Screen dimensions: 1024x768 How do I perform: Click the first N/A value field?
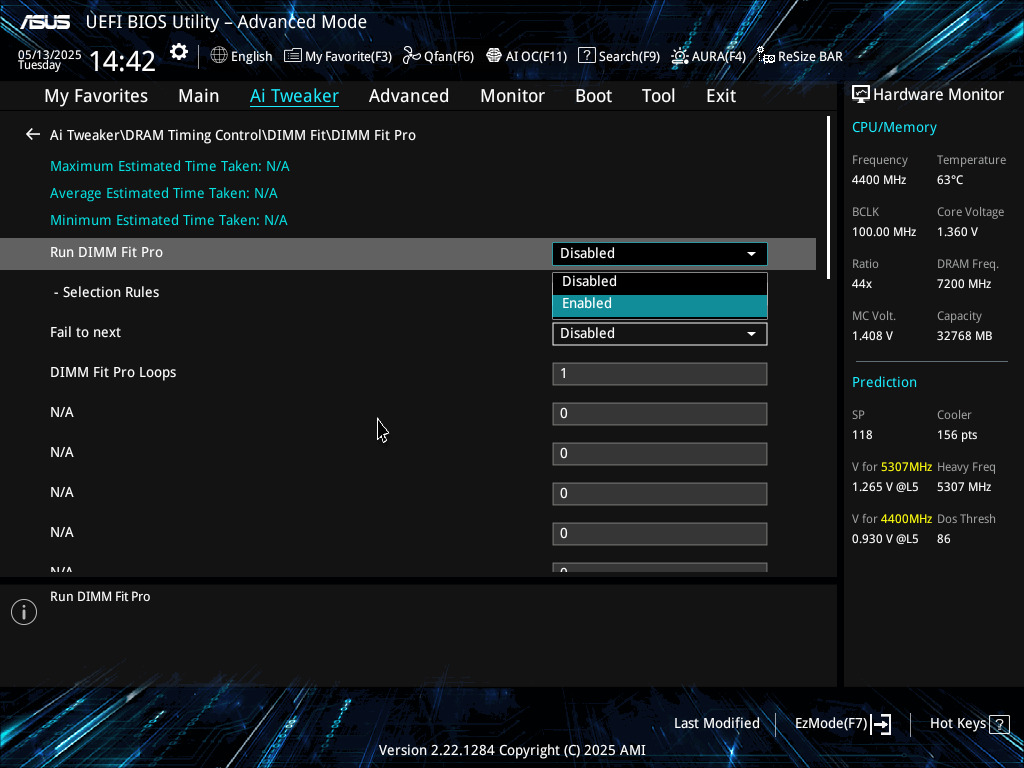tap(660, 413)
